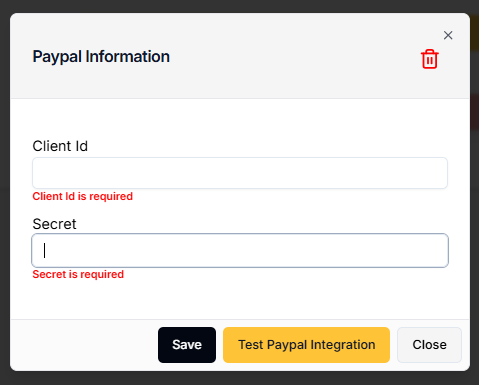Focus the Secret input field
The image size is (479, 385).
[240, 251]
